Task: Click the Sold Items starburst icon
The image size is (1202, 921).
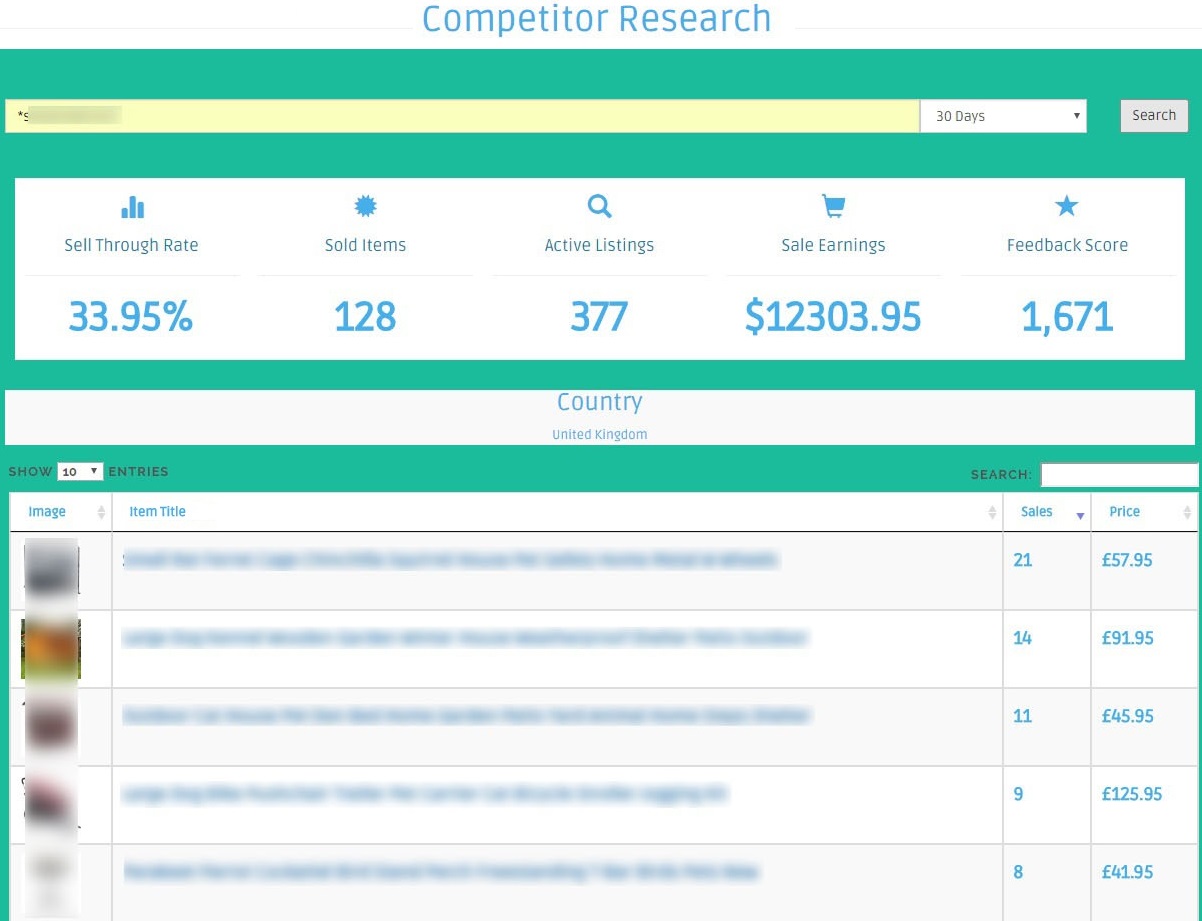Action: click(366, 206)
